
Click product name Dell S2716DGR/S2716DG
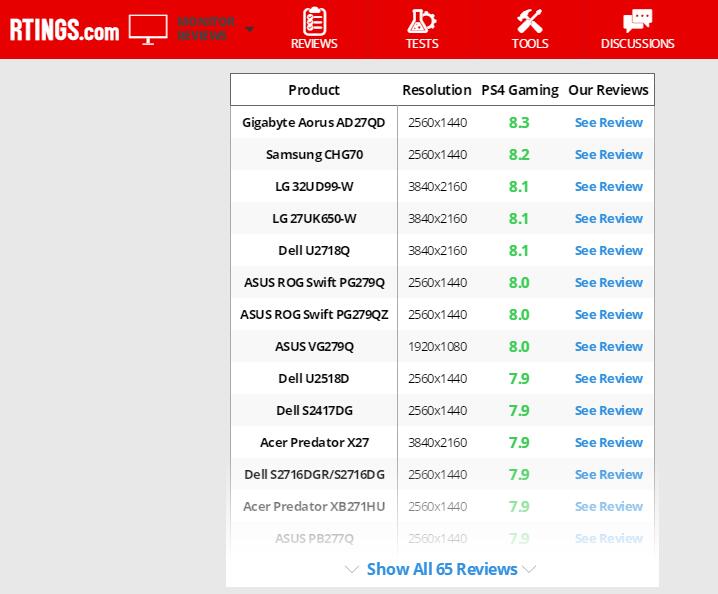tap(314, 474)
